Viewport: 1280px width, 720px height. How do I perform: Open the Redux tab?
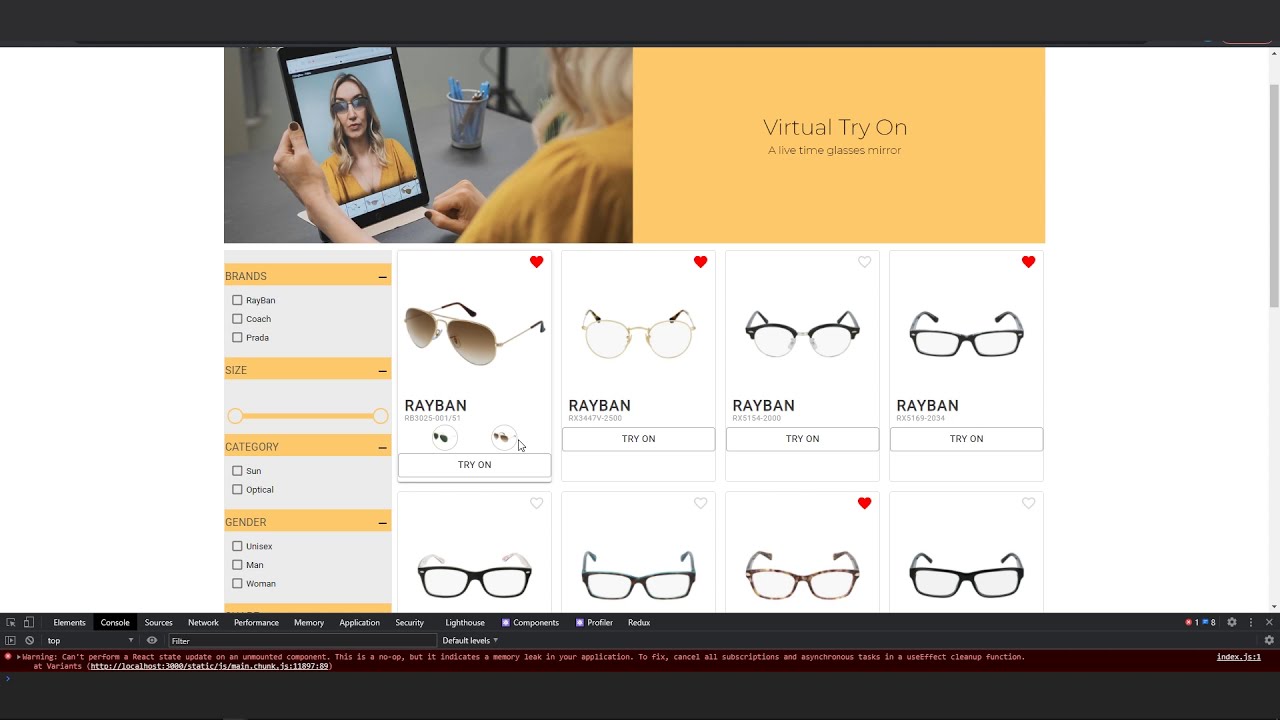[639, 622]
